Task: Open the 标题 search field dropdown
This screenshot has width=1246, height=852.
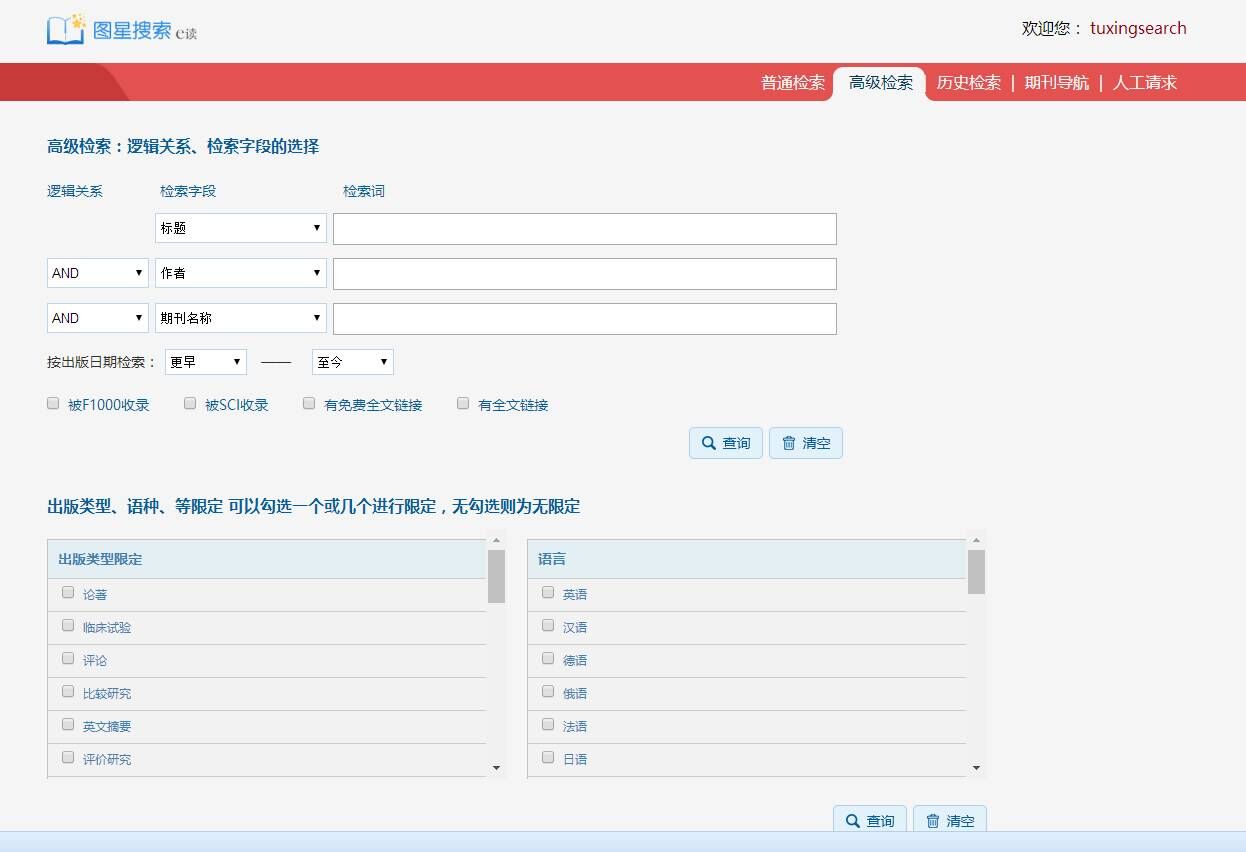Action: tap(240, 228)
